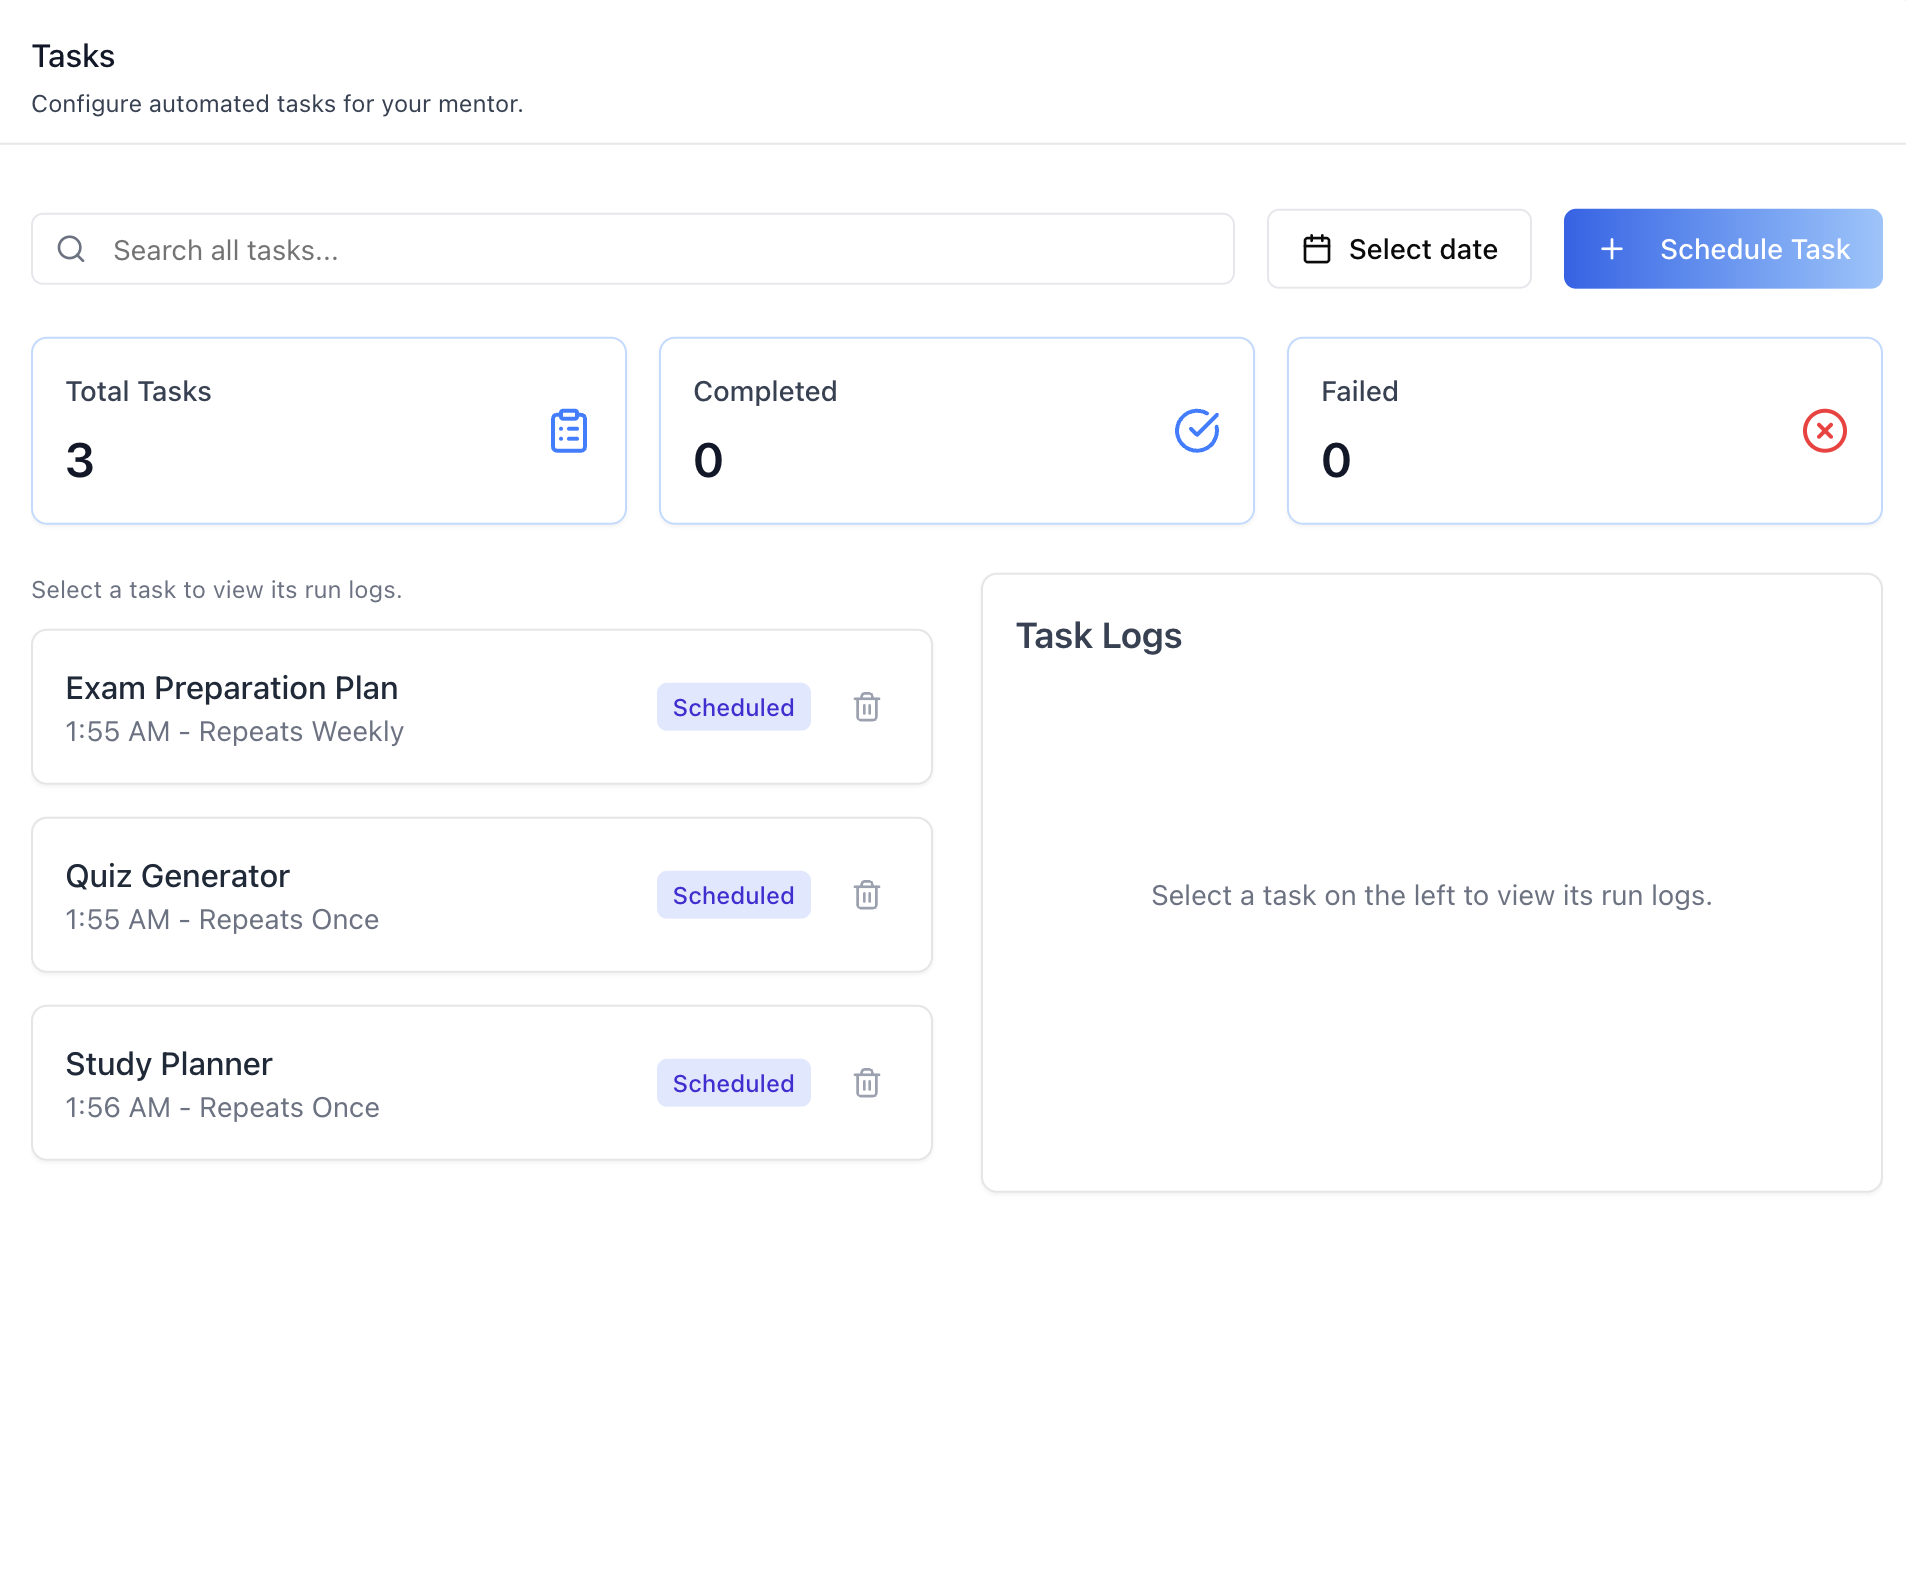Click 'Configure automated tasks for your mentor.'
The height and width of the screenshot is (1590, 1906).
point(278,104)
